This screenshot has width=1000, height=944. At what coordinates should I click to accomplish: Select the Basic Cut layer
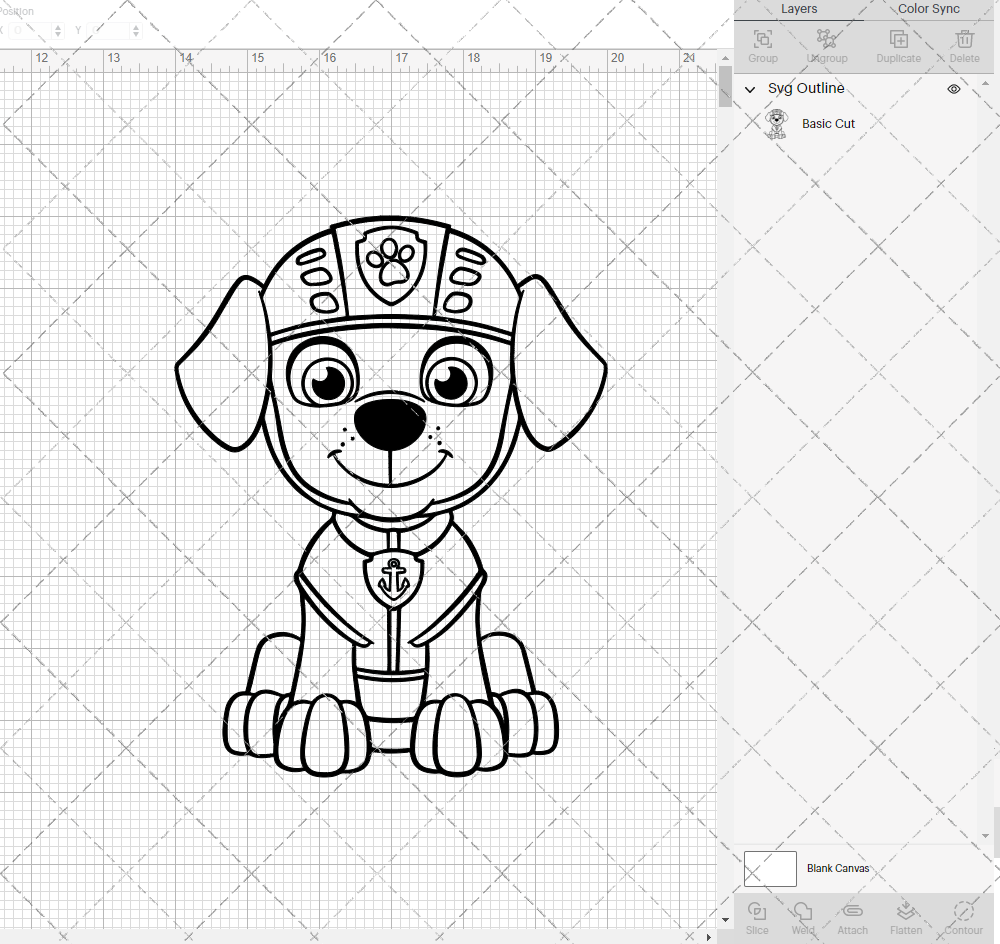tap(828, 123)
